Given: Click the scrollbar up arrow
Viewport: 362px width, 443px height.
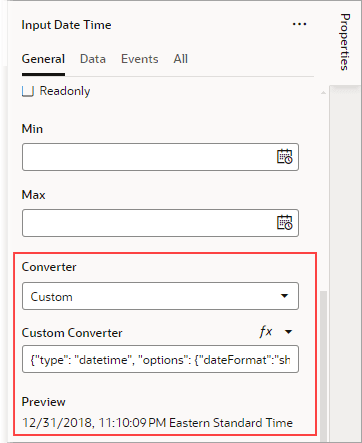Looking at the screenshot, I should pyautogui.click(x=323, y=93).
